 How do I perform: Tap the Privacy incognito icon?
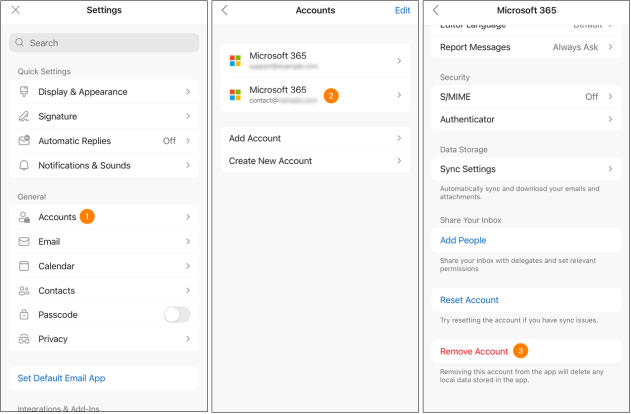click(x=24, y=339)
